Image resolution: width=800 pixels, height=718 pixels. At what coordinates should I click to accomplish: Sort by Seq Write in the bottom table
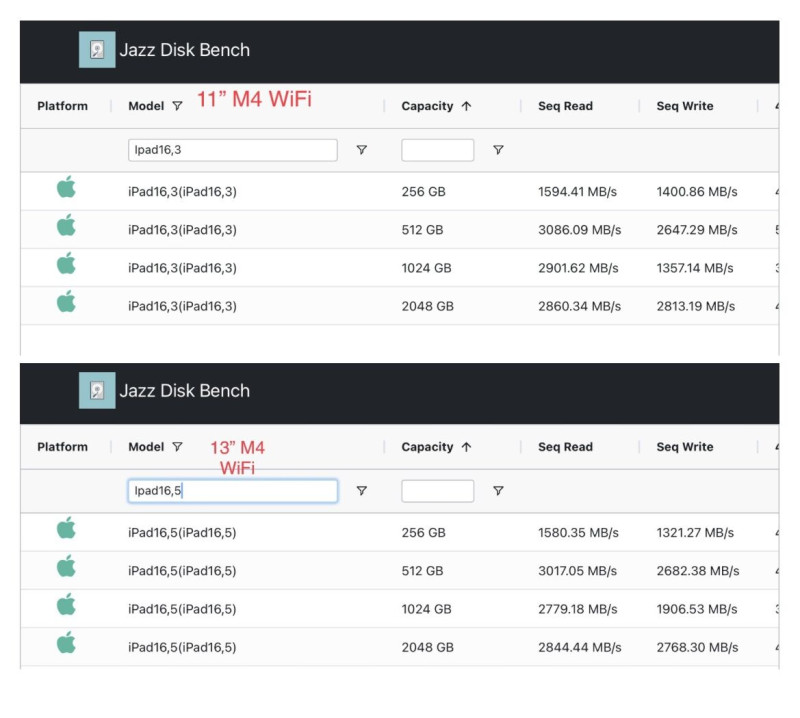(685, 447)
